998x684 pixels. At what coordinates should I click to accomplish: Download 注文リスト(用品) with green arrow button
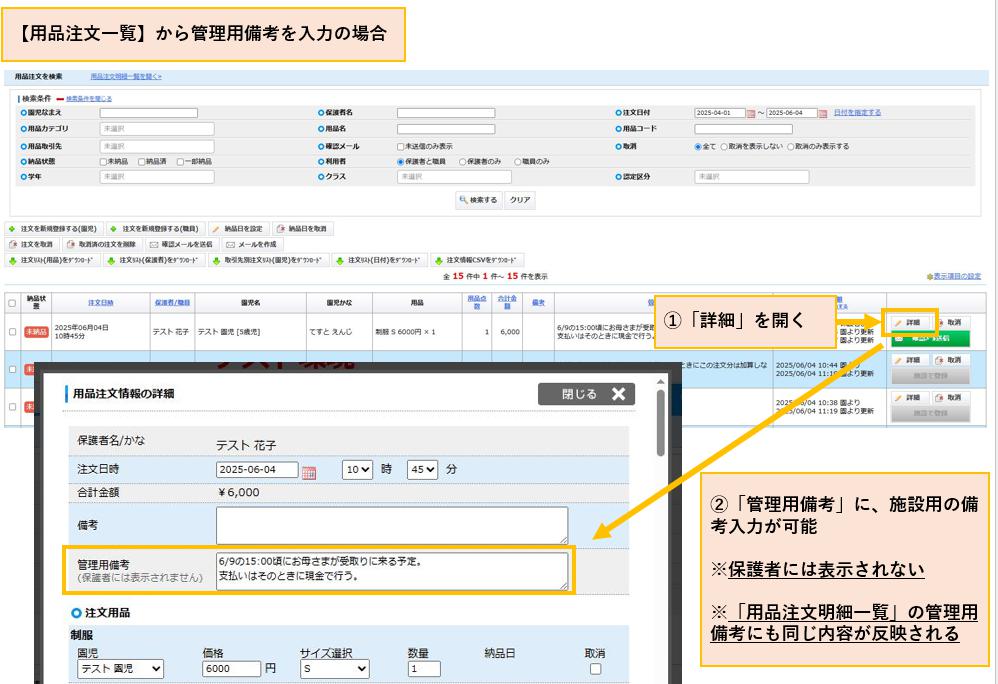(x=52, y=260)
